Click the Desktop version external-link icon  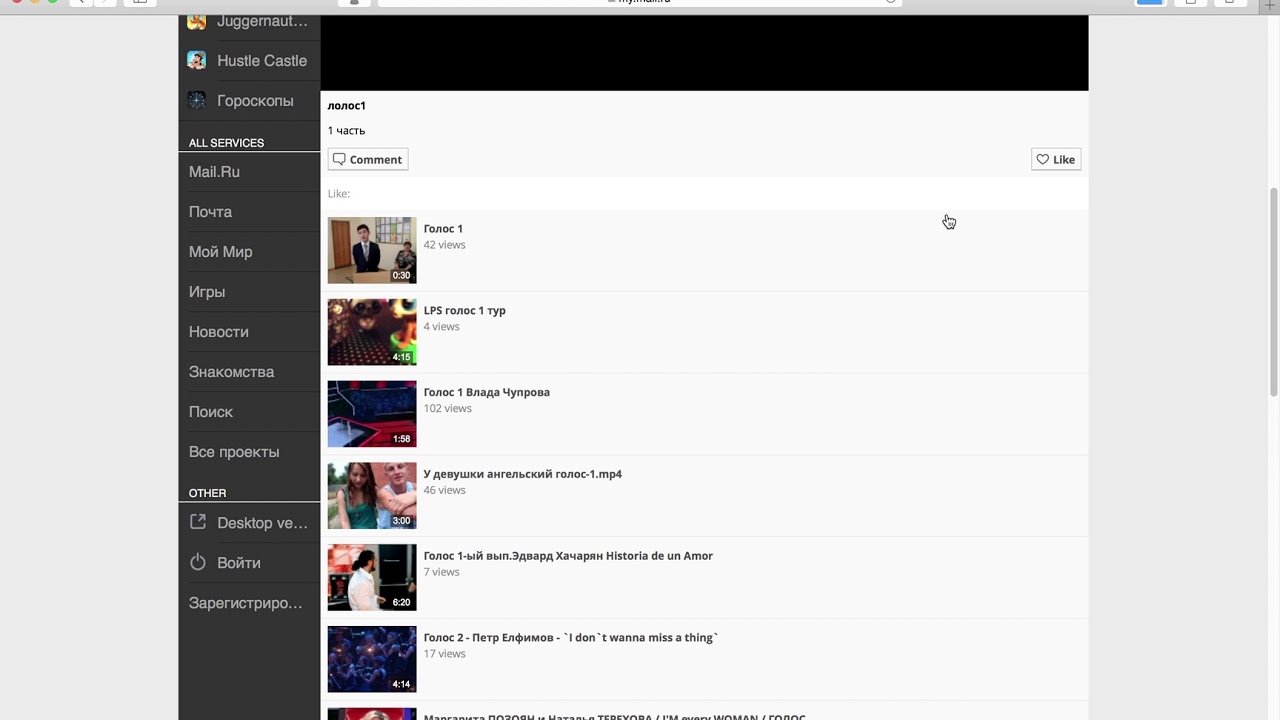(198, 522)
